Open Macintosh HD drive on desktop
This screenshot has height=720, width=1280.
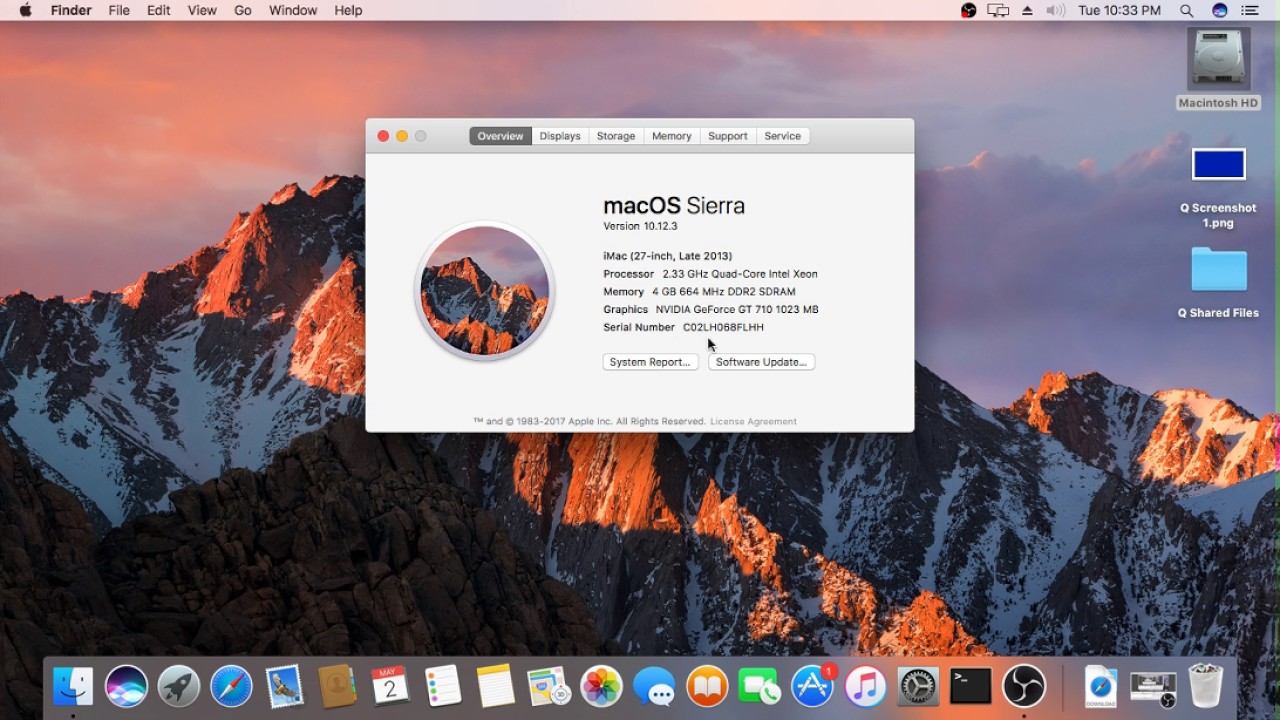click(x=1218, y=69)
